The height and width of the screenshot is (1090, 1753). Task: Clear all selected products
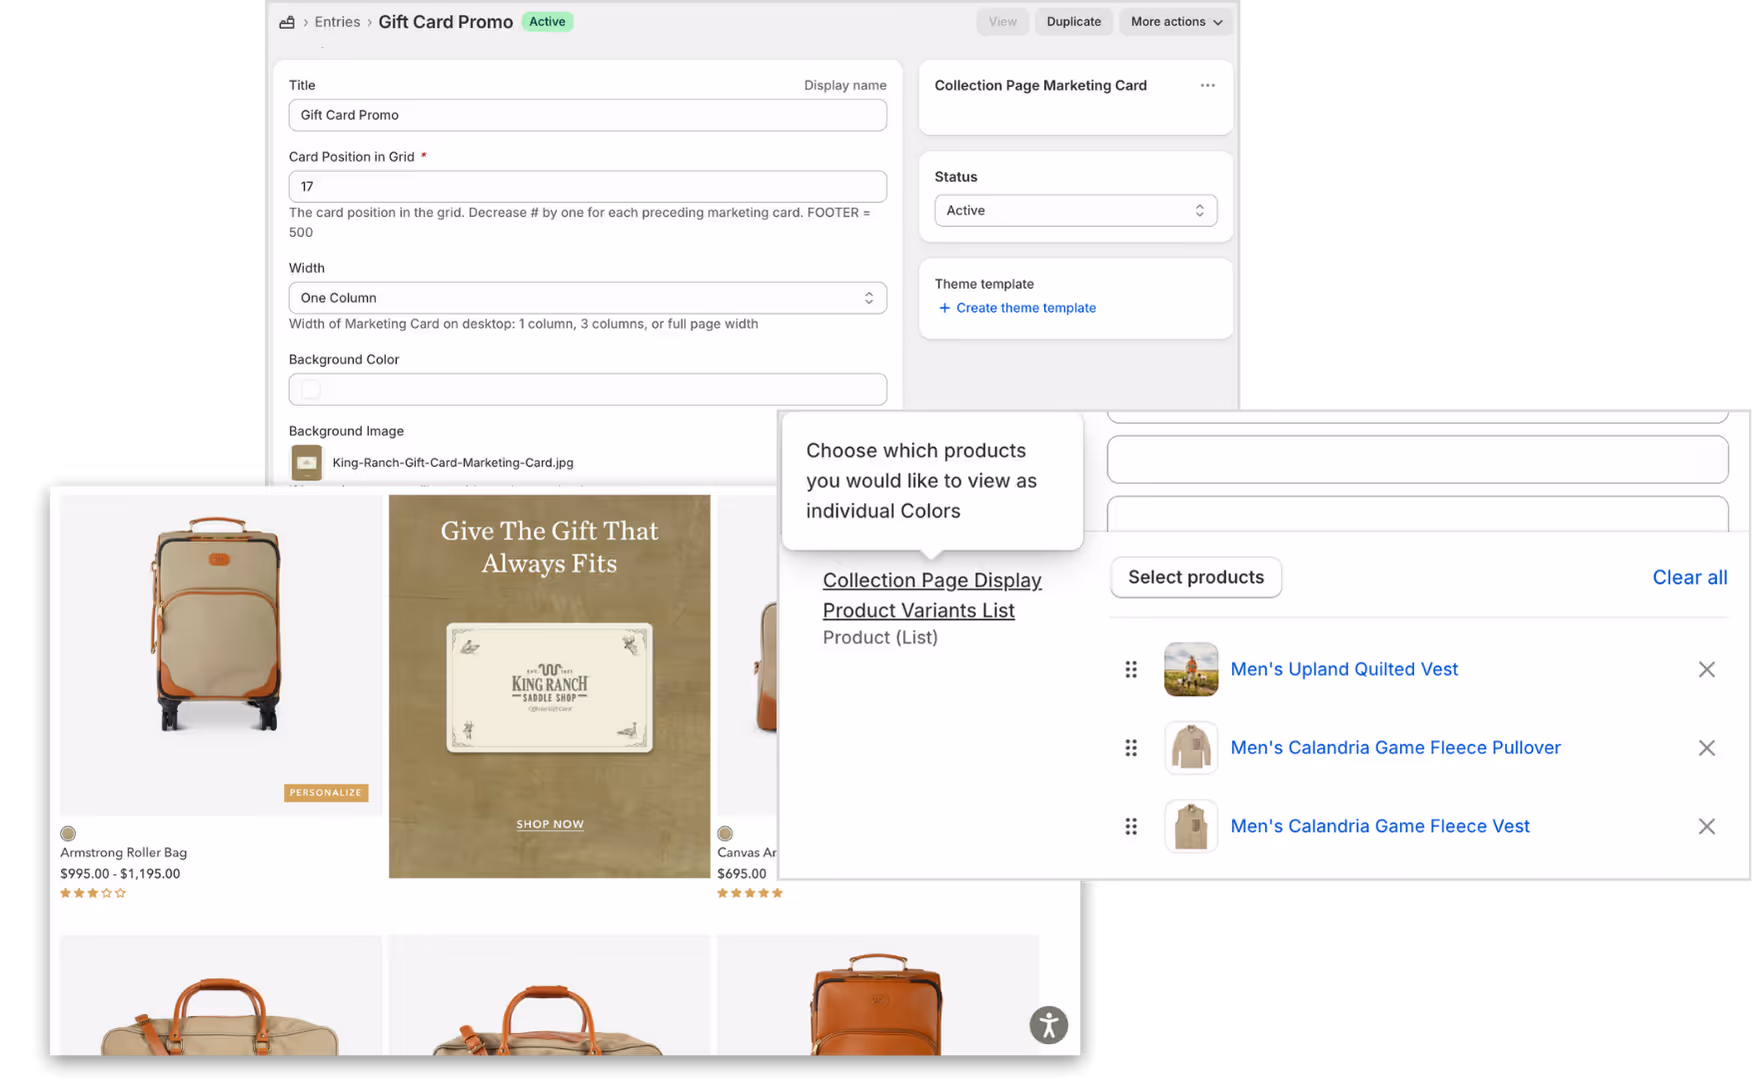pyautogui.click(x=1689, y=577)
